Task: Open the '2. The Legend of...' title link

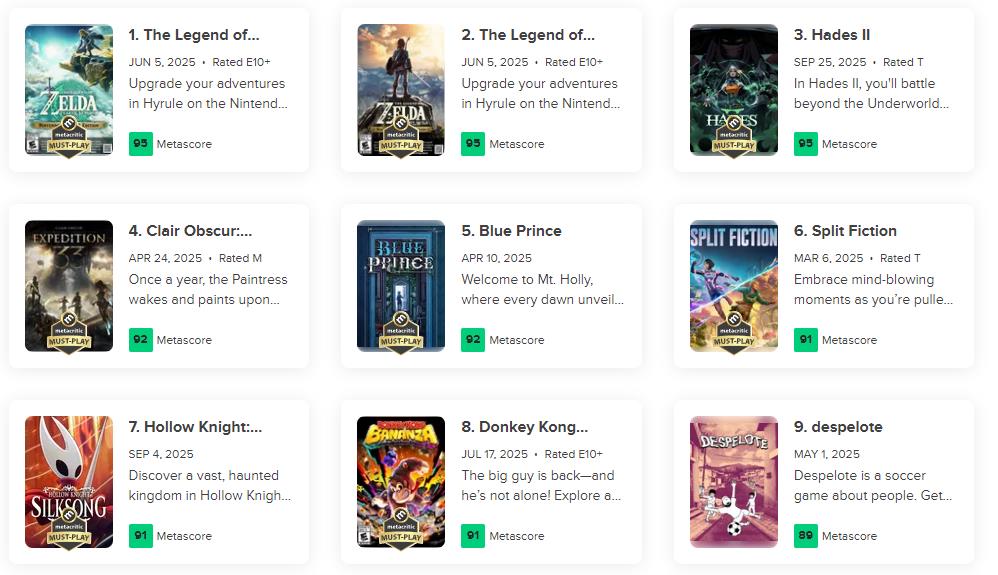Action: (528, 35)
